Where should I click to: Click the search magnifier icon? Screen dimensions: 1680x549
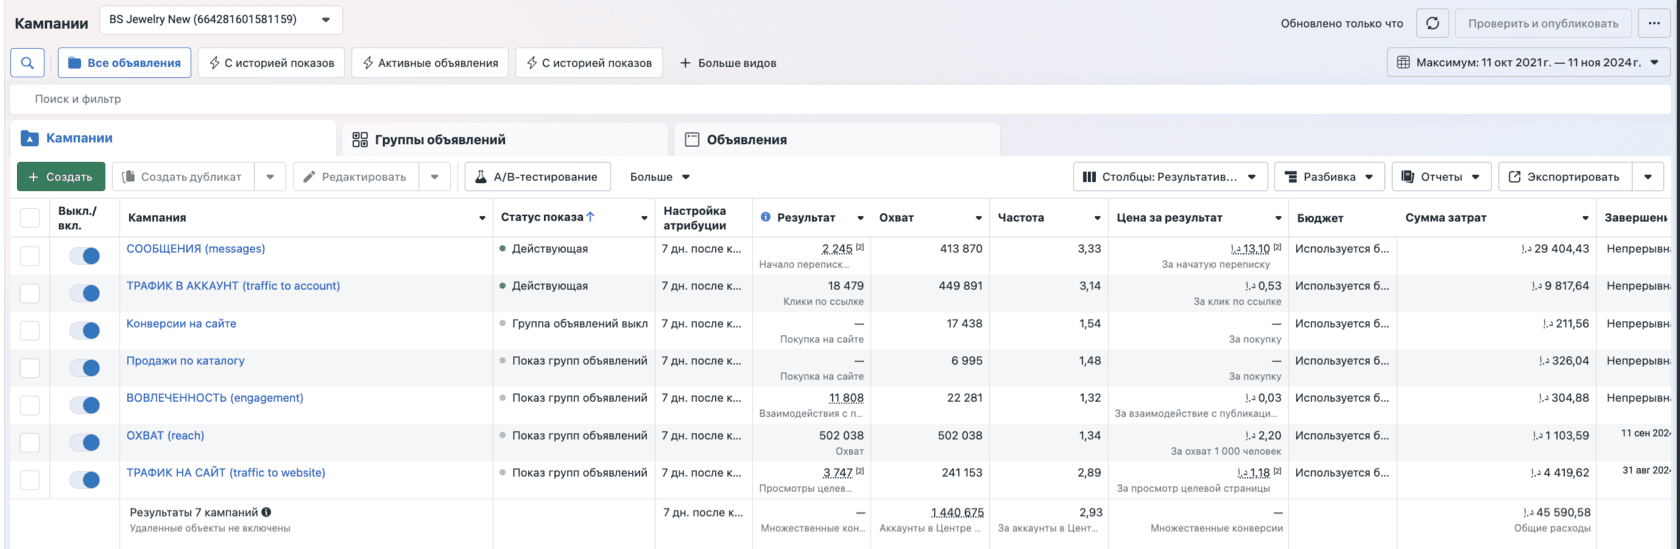click(27, 63)
